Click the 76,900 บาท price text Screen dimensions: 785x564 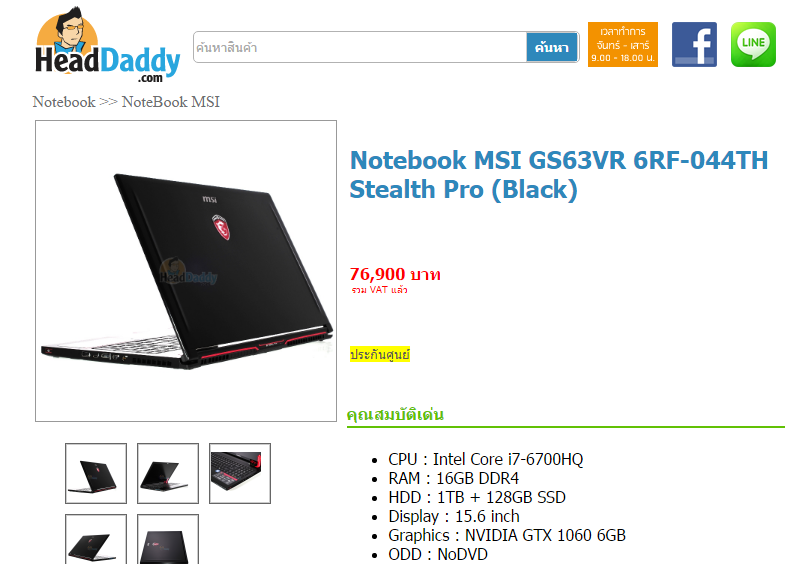pyautogui.click(x=395, y=274)
